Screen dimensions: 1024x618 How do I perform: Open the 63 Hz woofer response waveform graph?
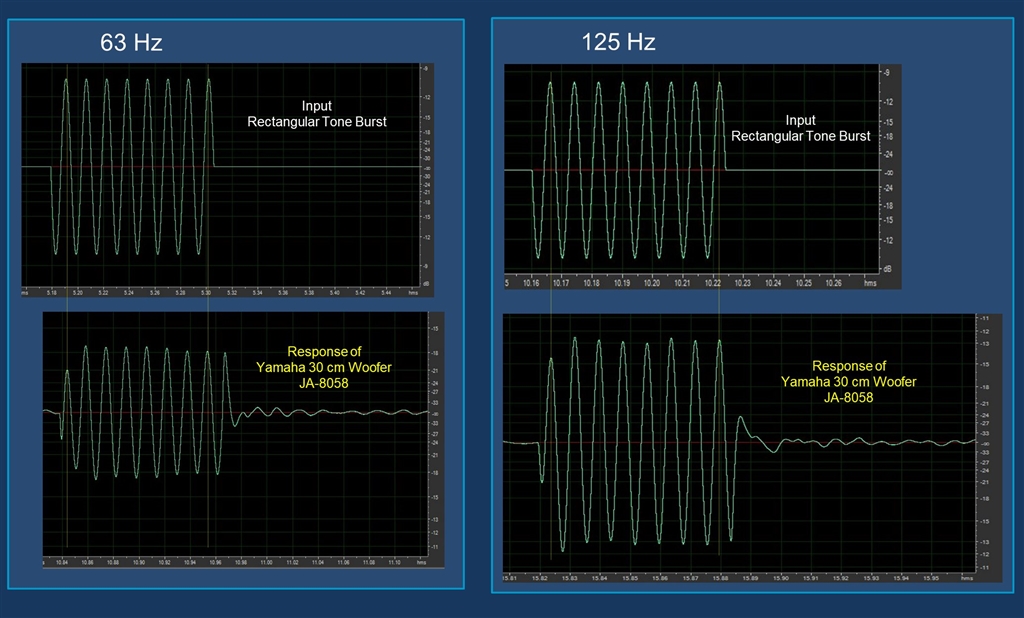click(x=244, y=440)
